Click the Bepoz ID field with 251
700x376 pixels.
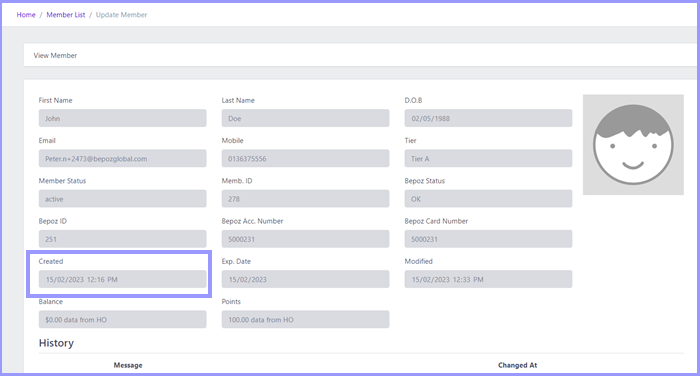point(122,239)
